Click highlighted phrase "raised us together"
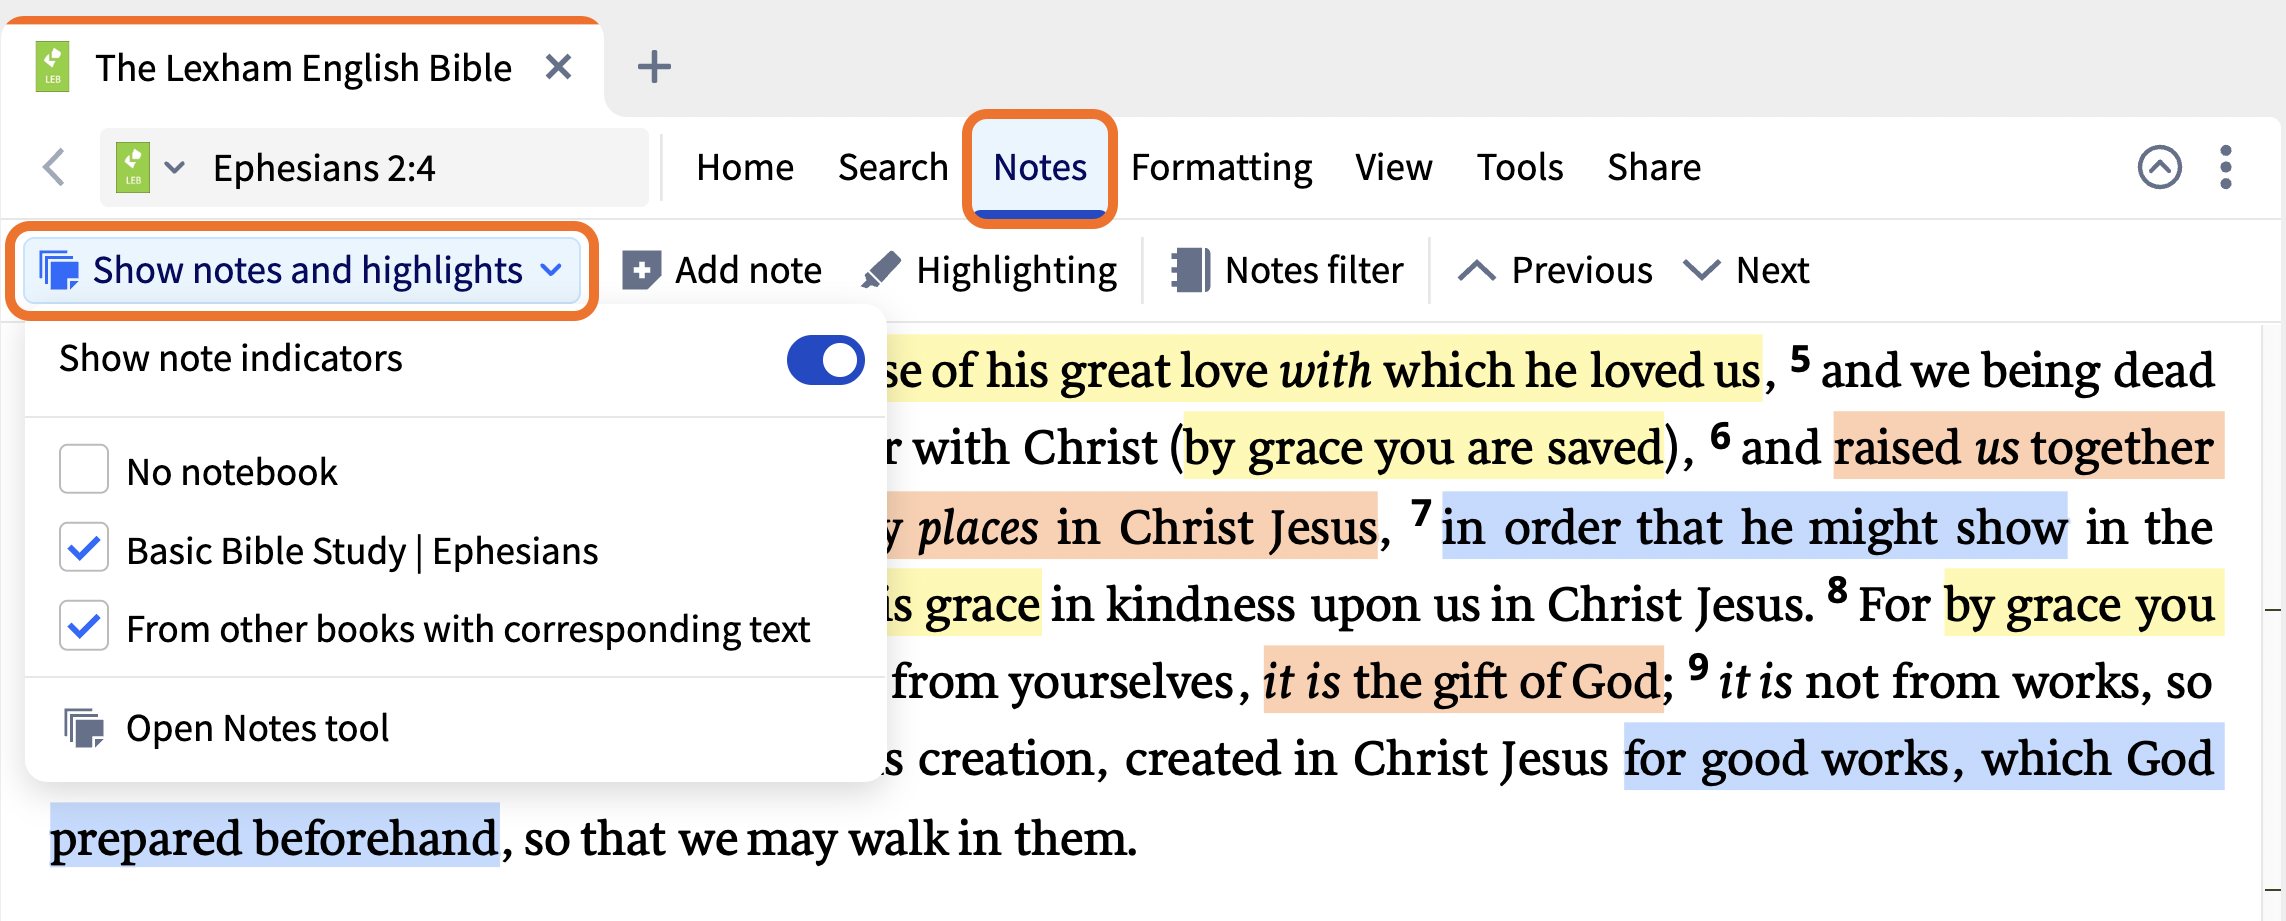 point(2028,447)
